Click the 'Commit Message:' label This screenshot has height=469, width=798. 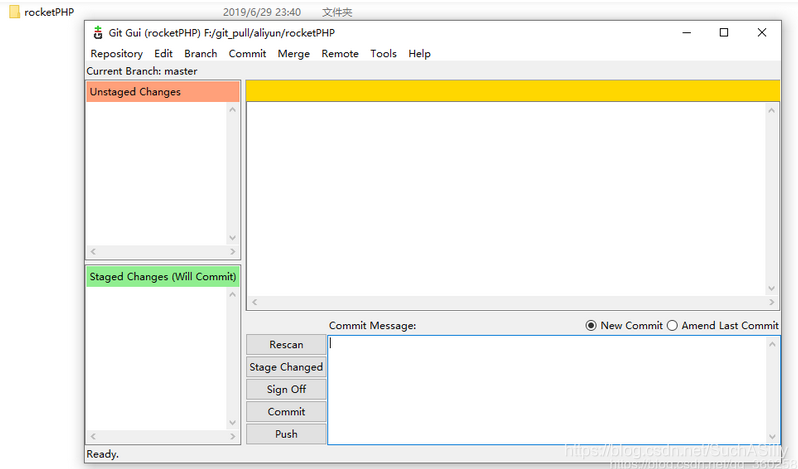pos(373,326)
